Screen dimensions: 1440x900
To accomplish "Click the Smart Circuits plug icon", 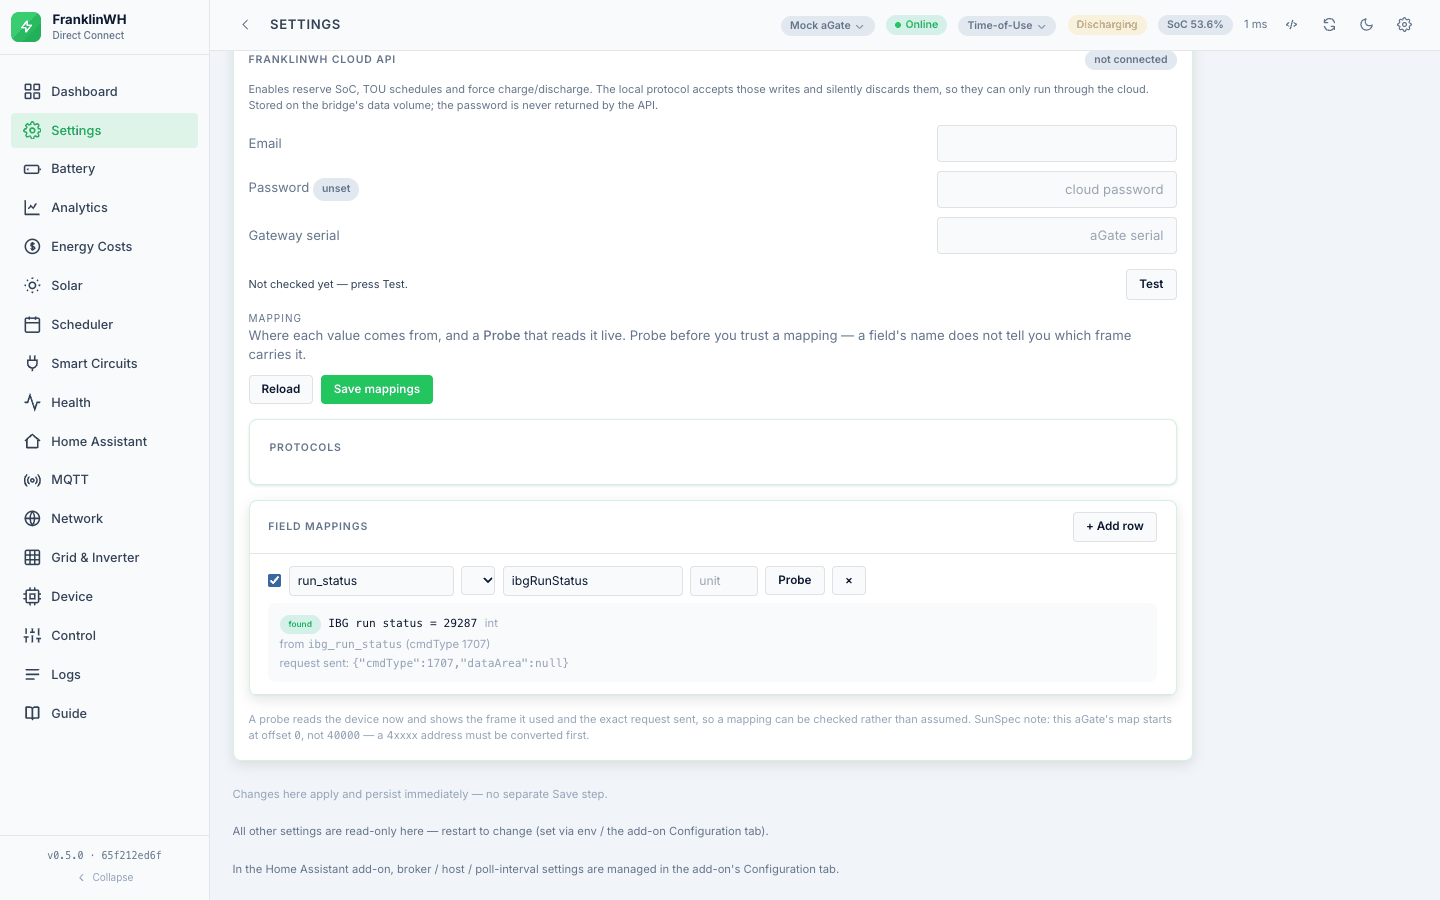I will point(32,364).
